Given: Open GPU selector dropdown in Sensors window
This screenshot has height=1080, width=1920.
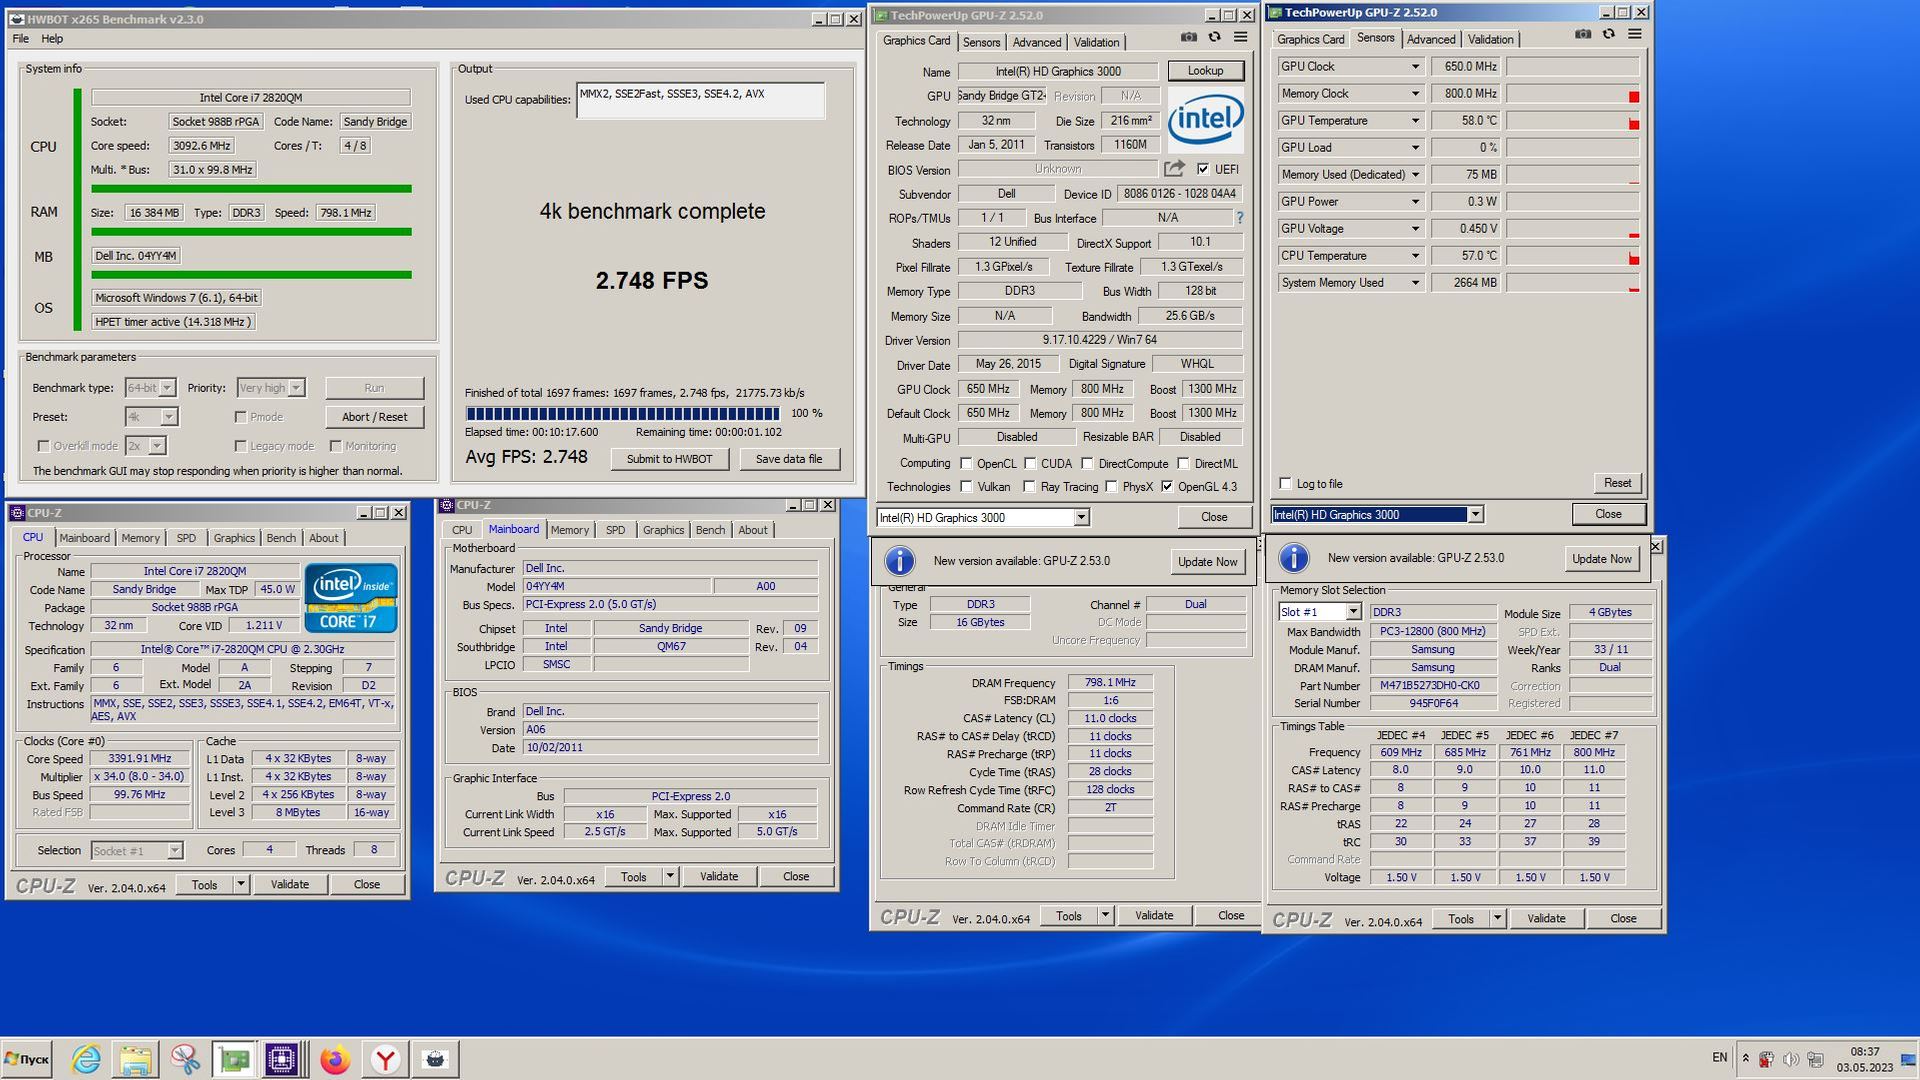Looking at the screenshot, I should (x=1475, y=515).
